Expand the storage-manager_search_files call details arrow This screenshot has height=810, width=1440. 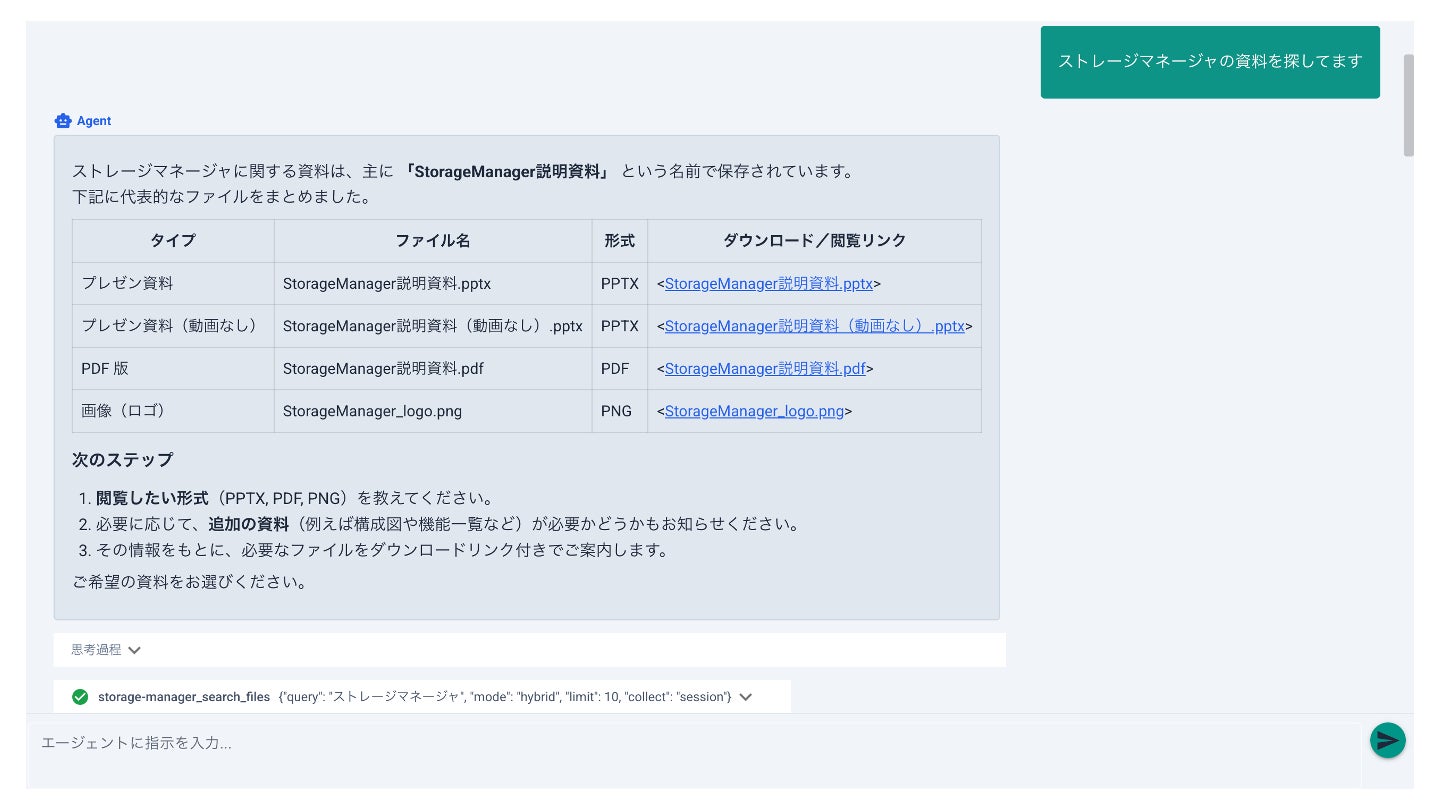pyautogui.click(x=745, y=697)
